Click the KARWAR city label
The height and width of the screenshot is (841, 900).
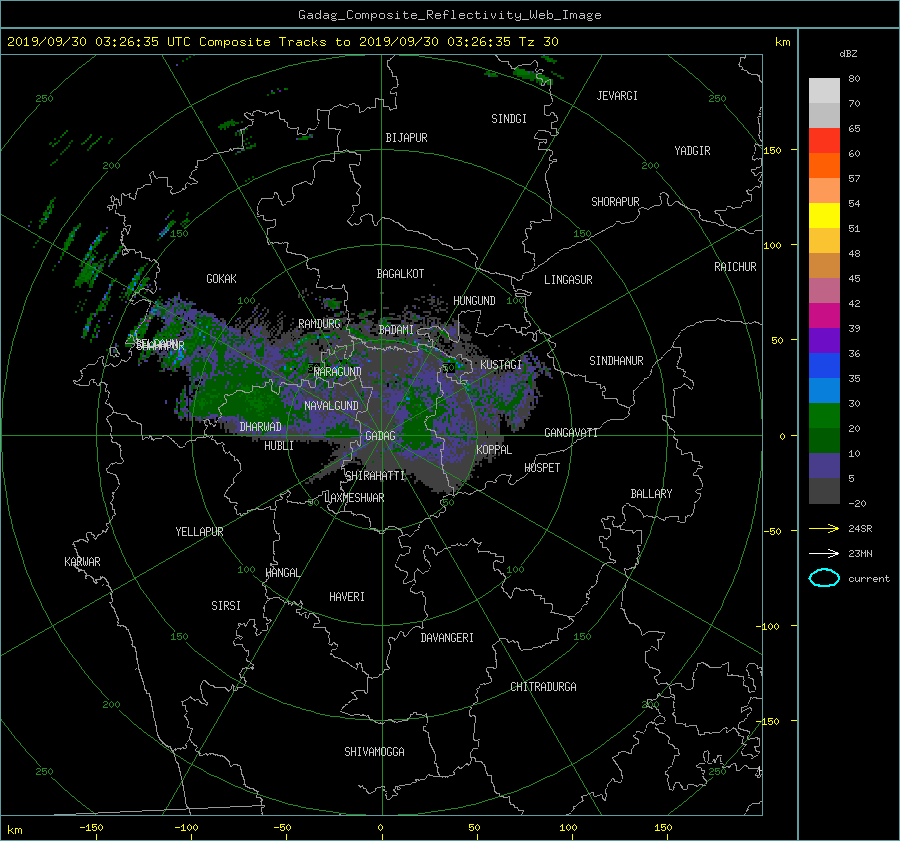click(x=82, y=562)
